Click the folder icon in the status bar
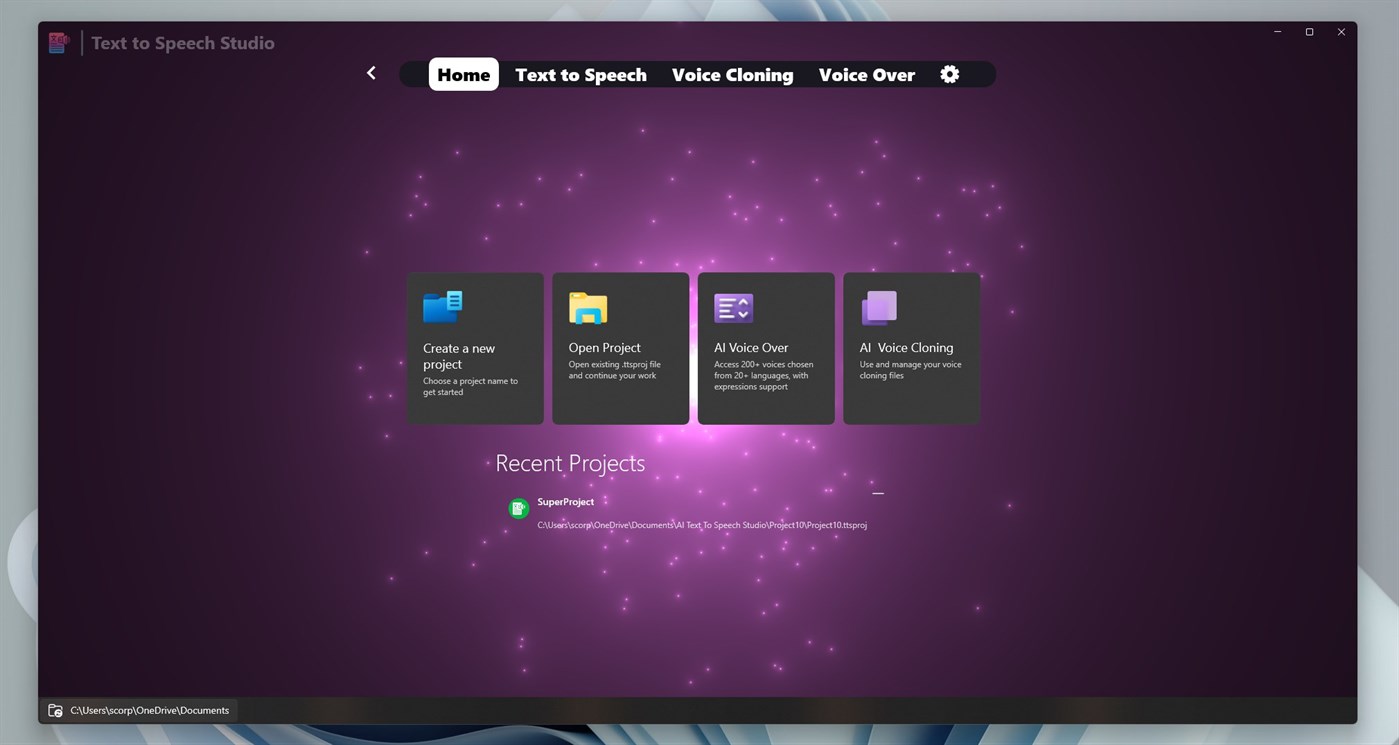 tap(55, 710)
